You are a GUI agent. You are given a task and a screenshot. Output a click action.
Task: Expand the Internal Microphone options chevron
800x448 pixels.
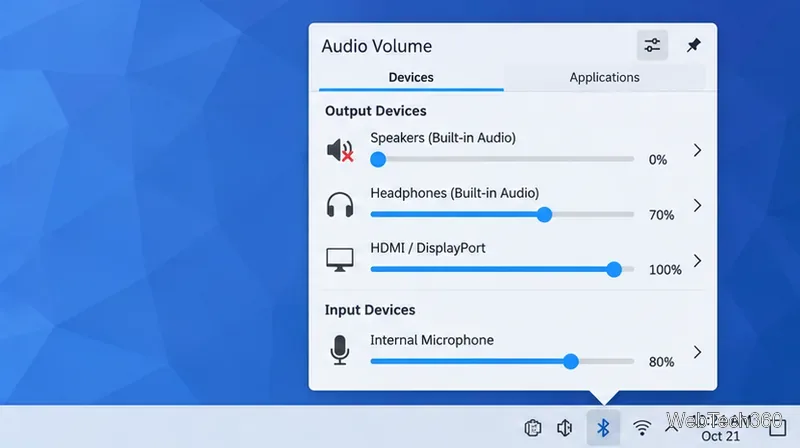point(697,352)
